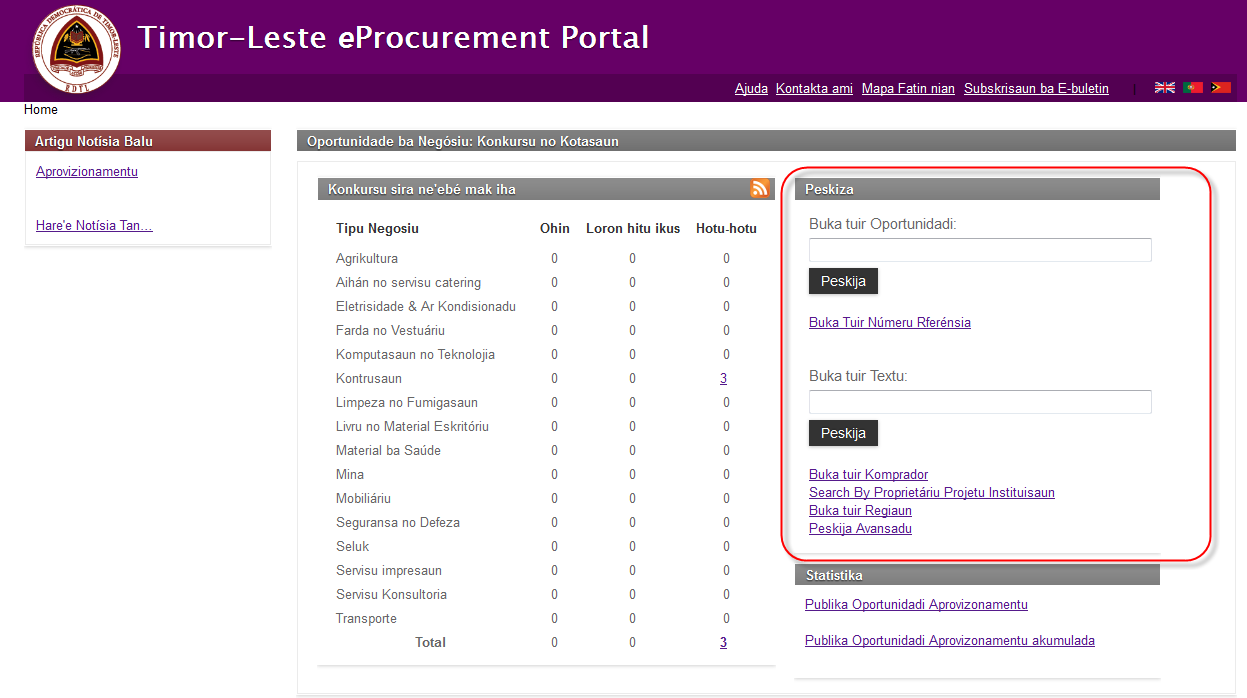
Task: Click the Buka tuir Oportunidadi text field
Action: click(980, 250)
